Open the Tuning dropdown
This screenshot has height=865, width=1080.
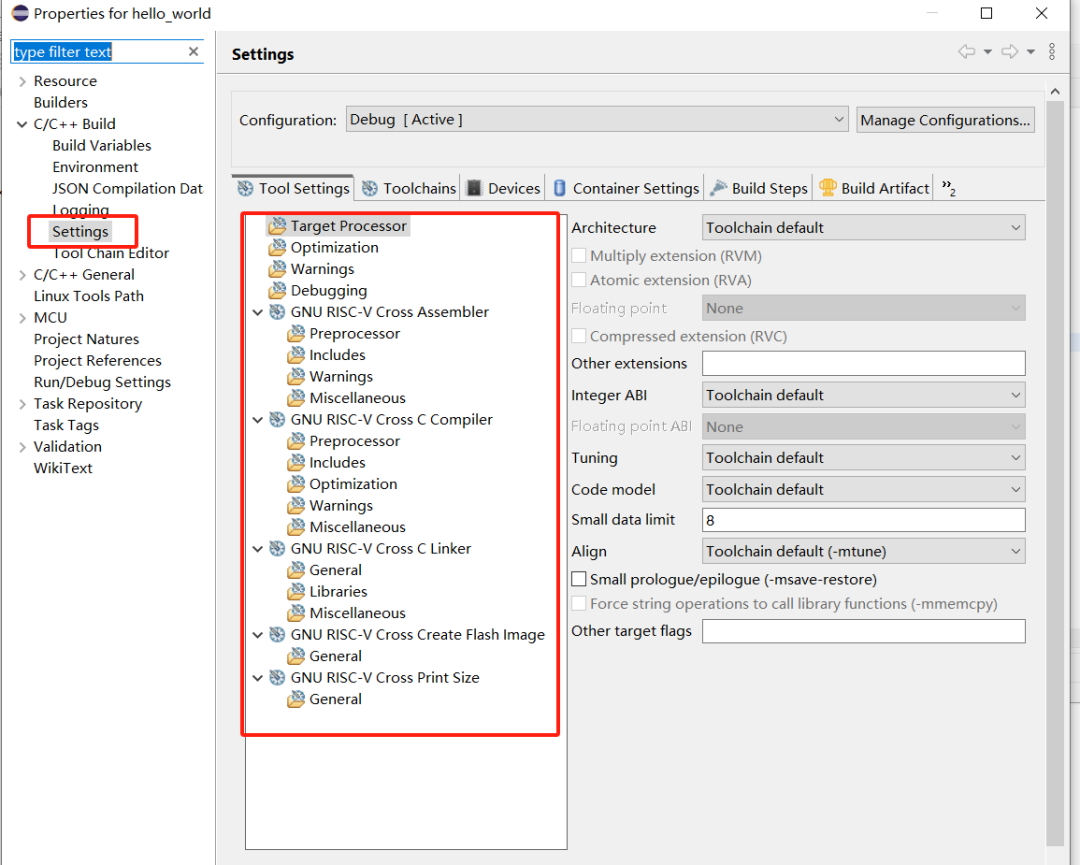tap(864, 458)
